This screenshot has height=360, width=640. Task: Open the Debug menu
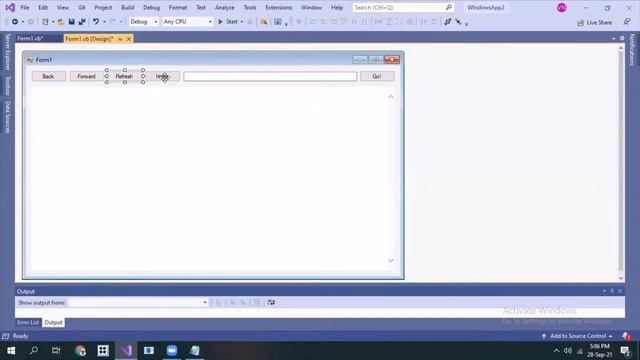click(151, 7)
